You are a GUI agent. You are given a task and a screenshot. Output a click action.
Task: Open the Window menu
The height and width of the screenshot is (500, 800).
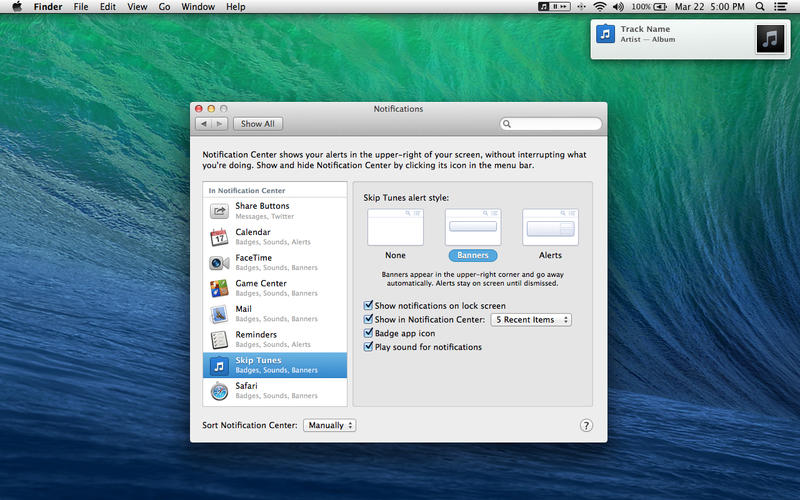198,7
